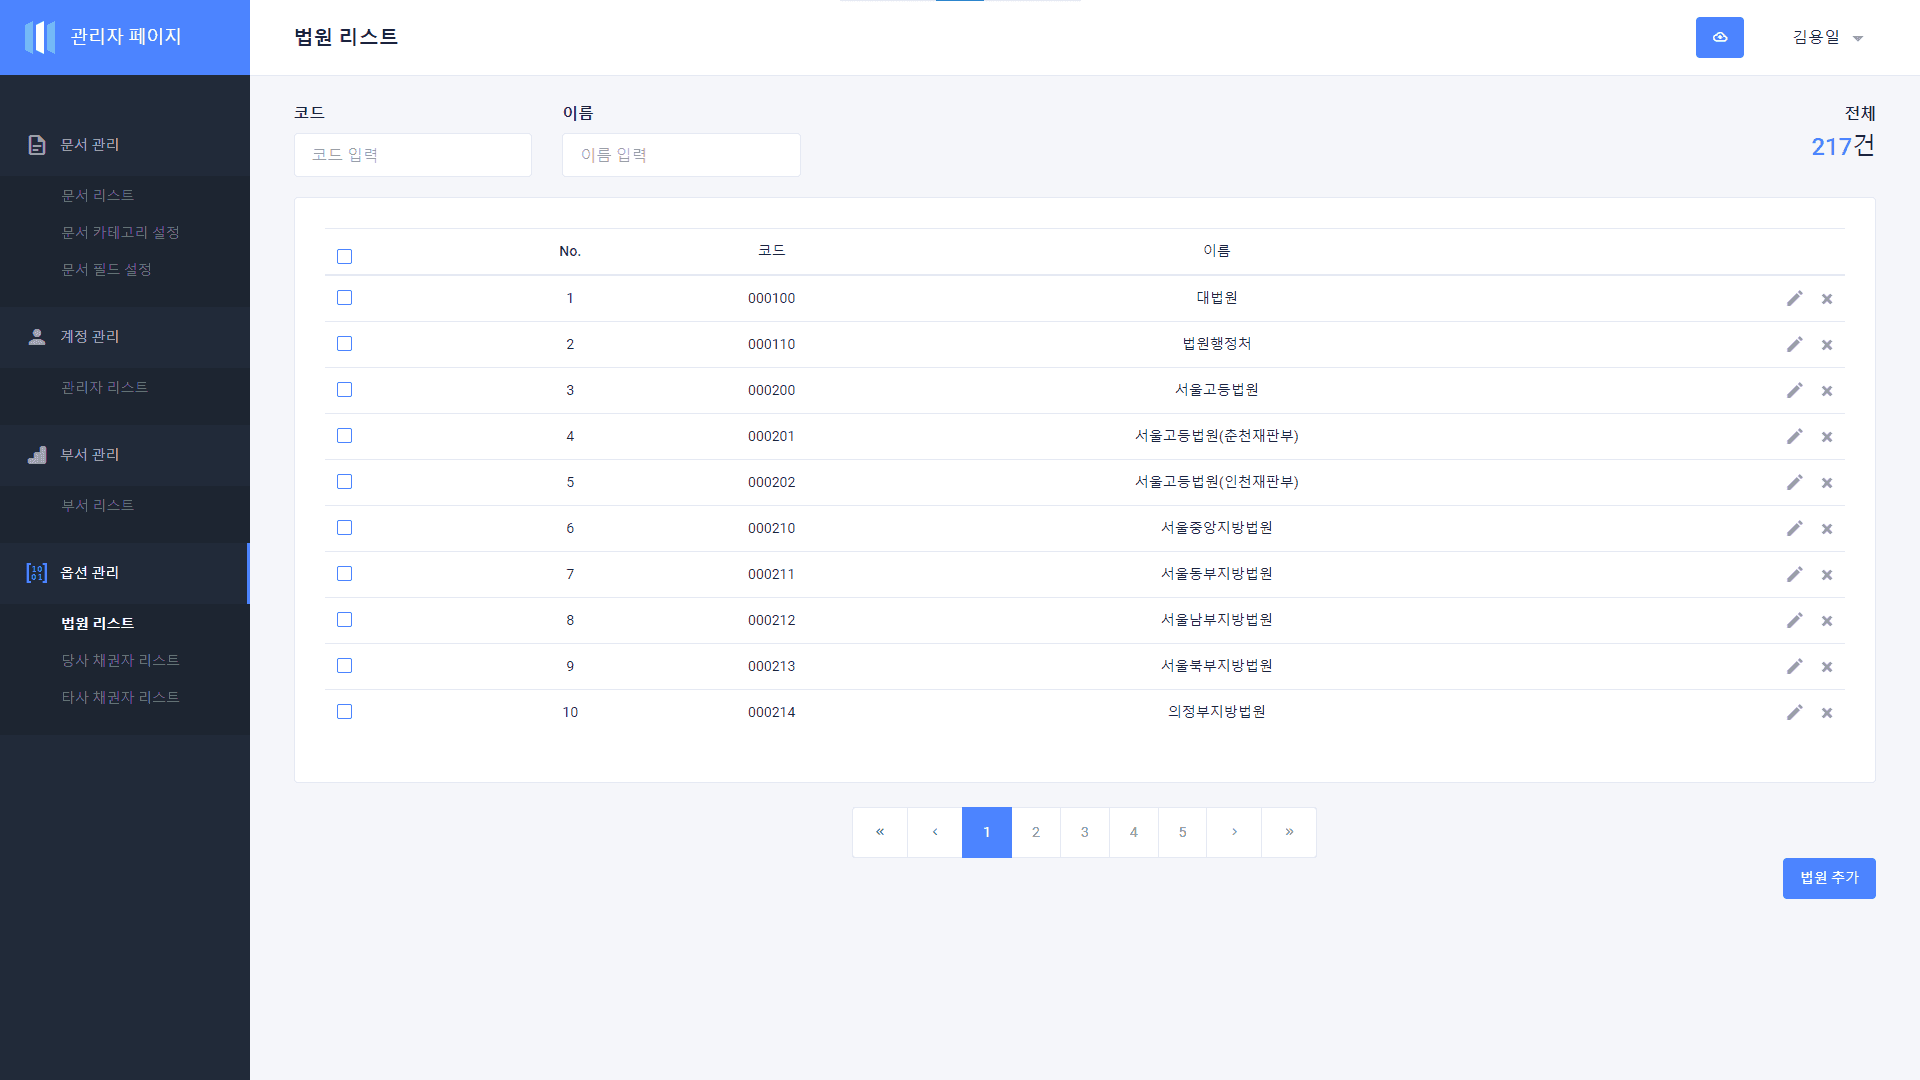This screenshot has width=1920, height=1080.
Task: Click the 법원 추가 button
Action: click(1829, 878)
